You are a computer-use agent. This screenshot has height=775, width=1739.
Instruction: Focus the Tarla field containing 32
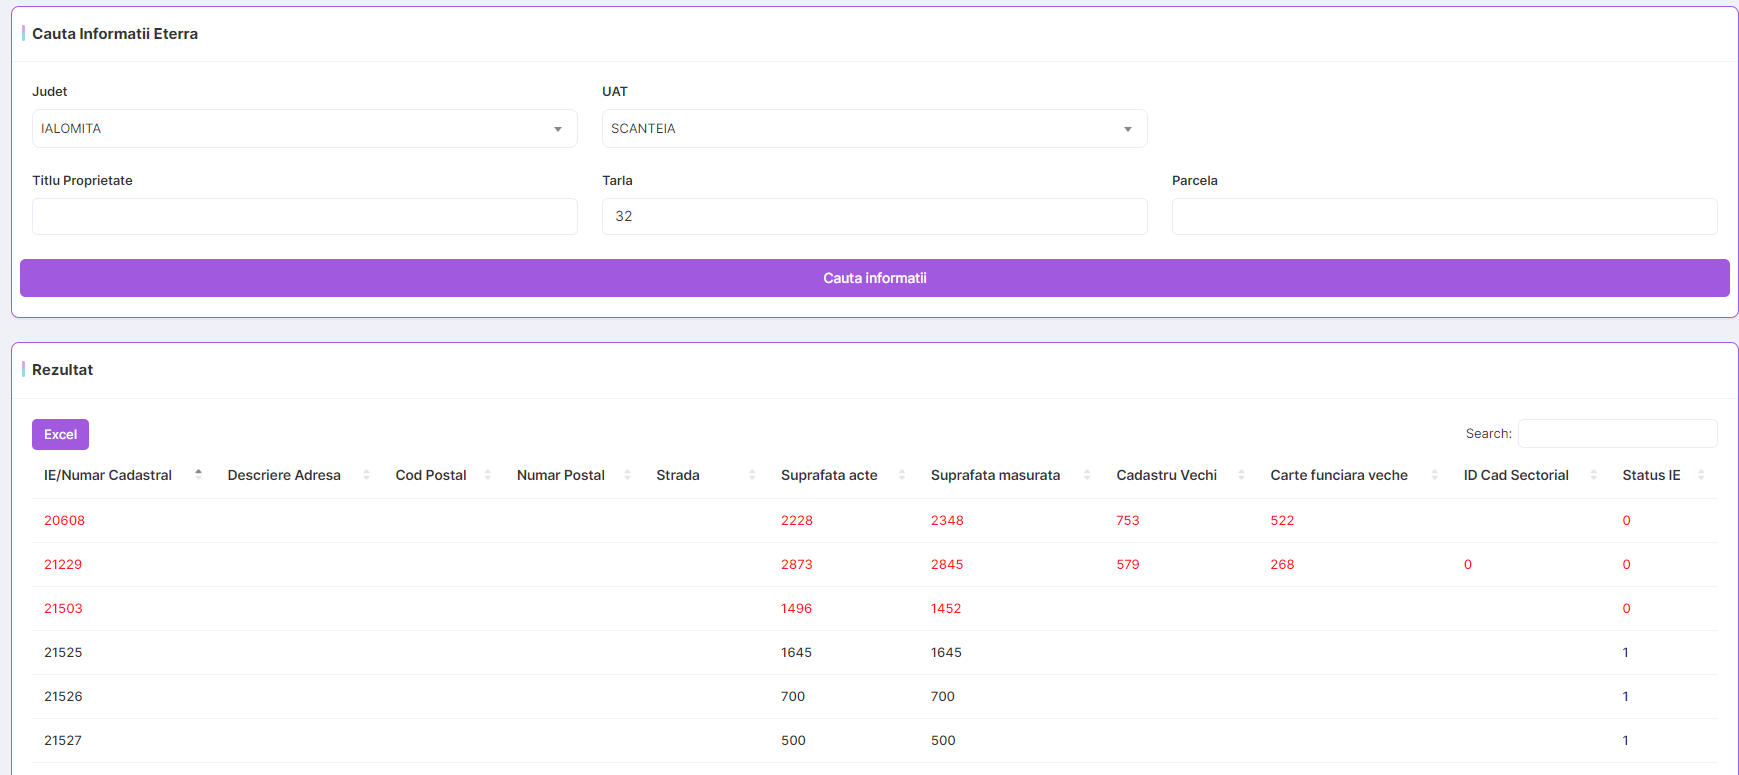pos(874,217)
